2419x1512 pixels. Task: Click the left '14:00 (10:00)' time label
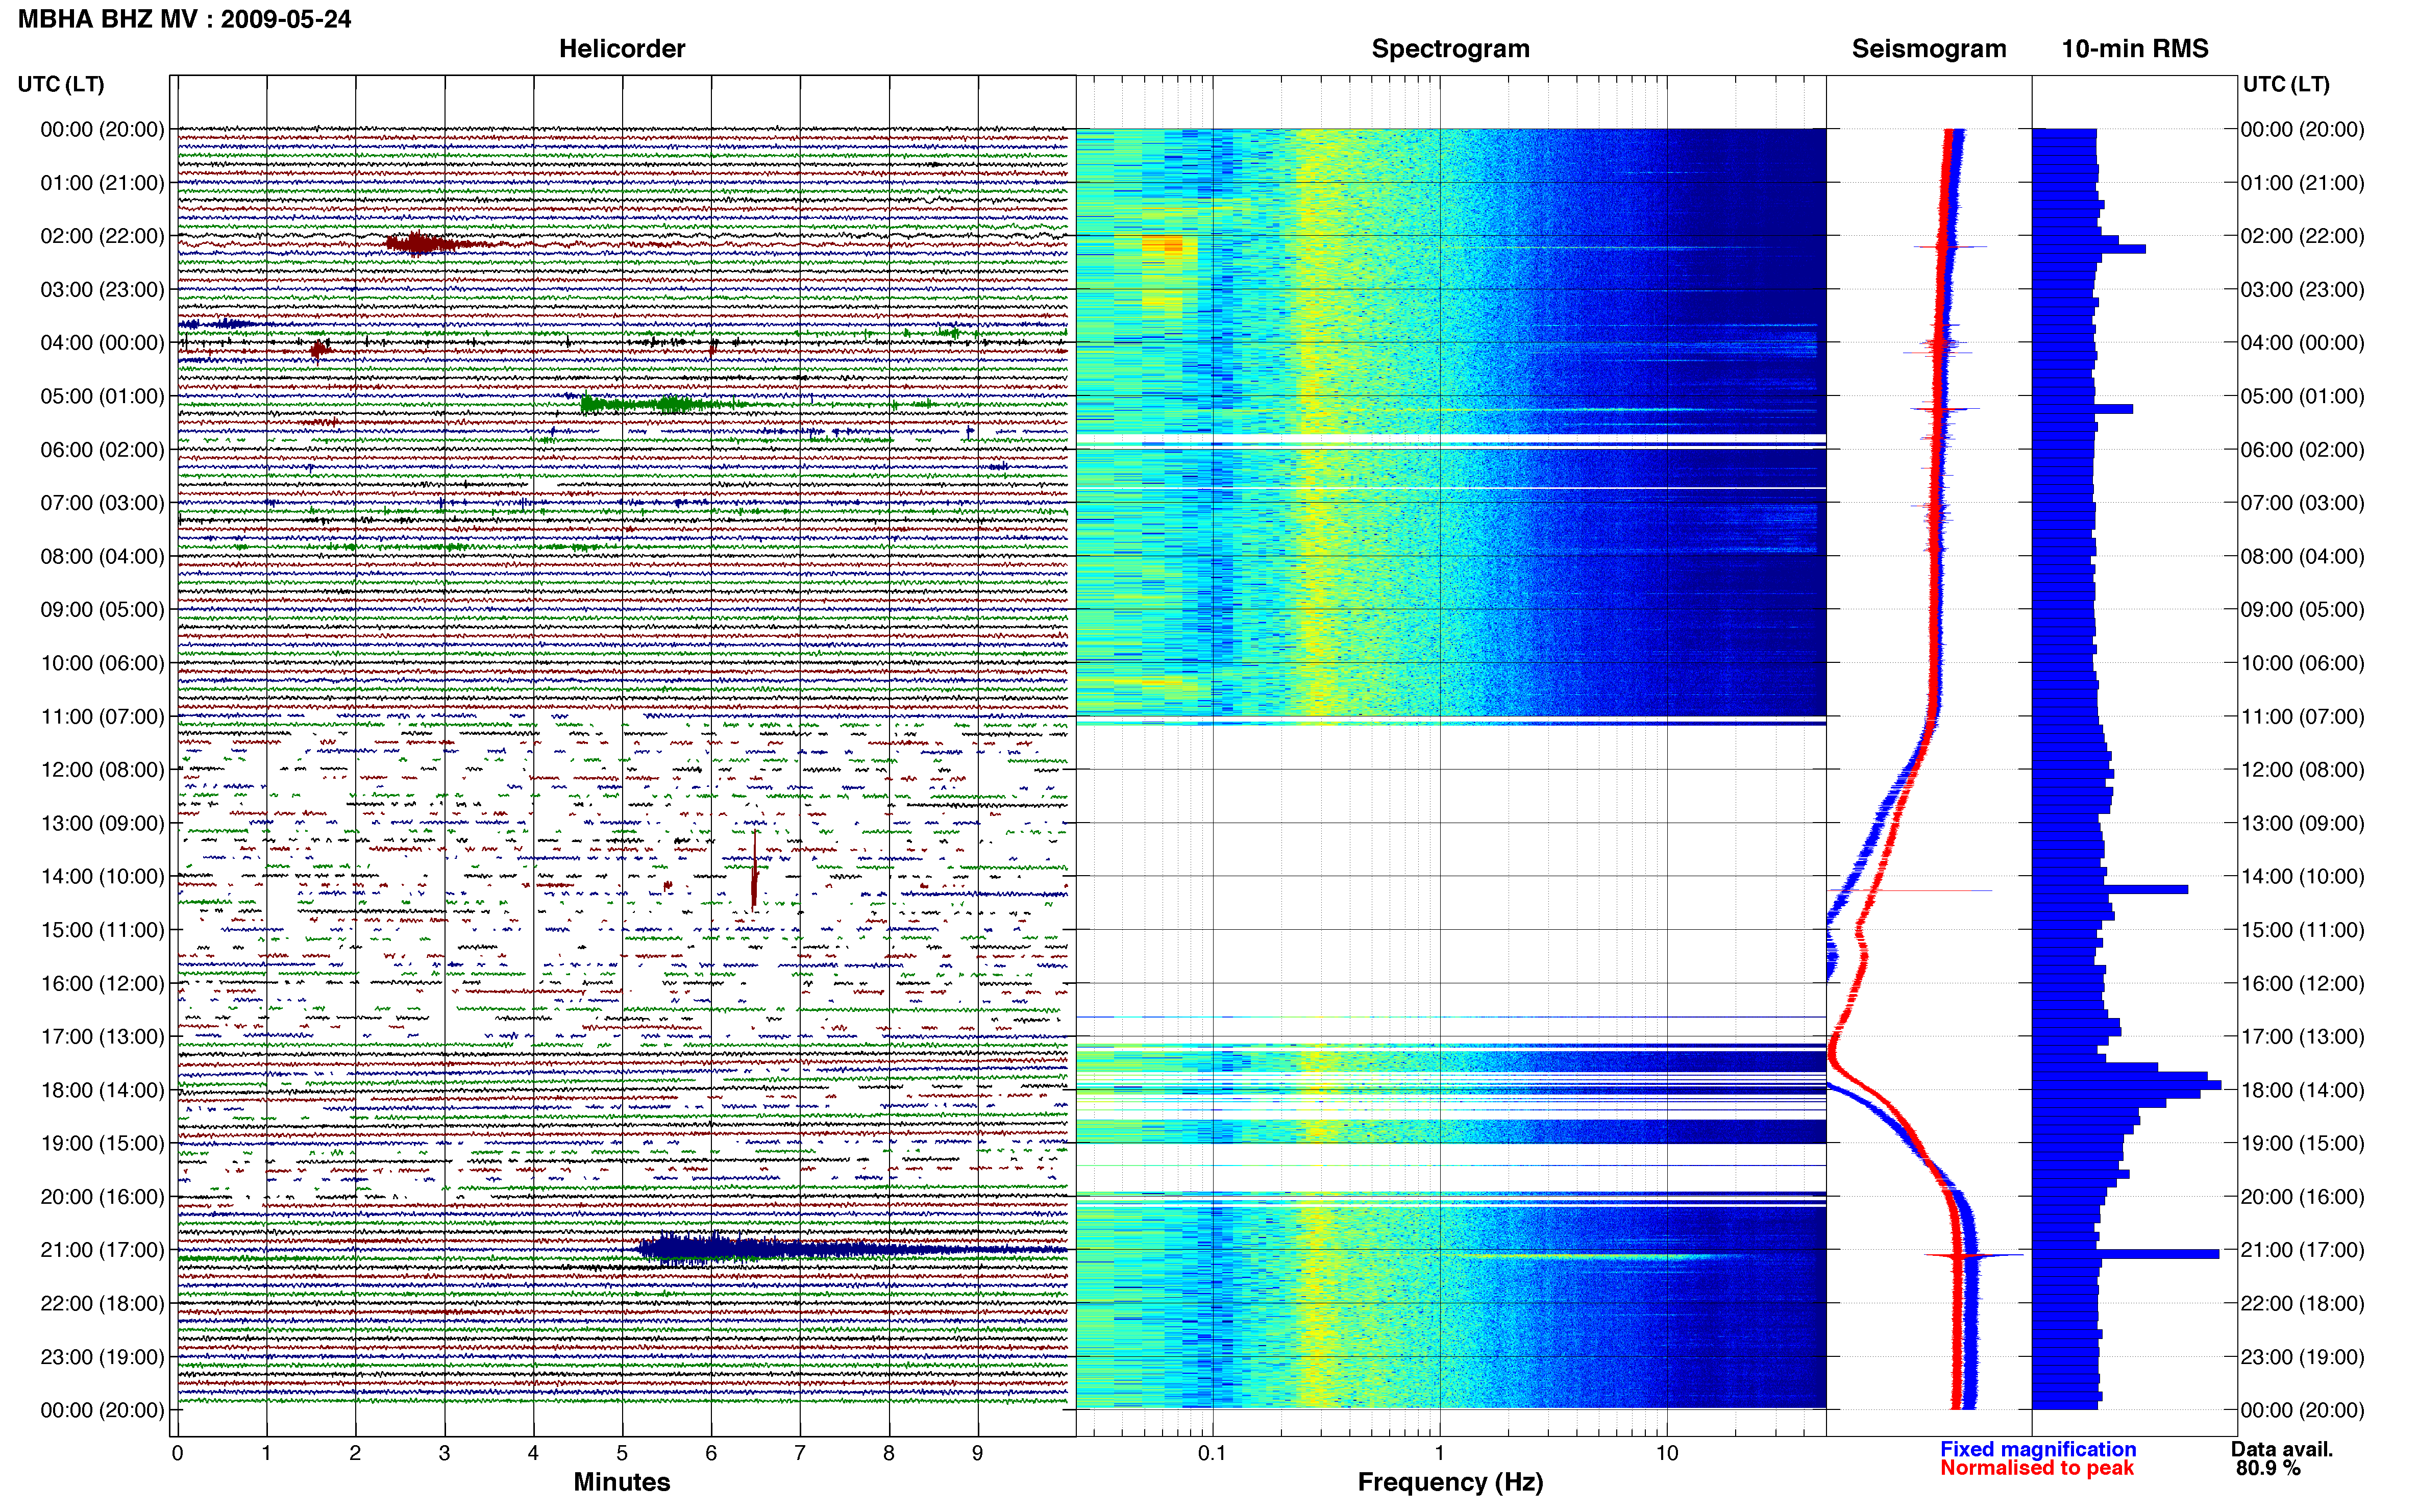point(102,876)
